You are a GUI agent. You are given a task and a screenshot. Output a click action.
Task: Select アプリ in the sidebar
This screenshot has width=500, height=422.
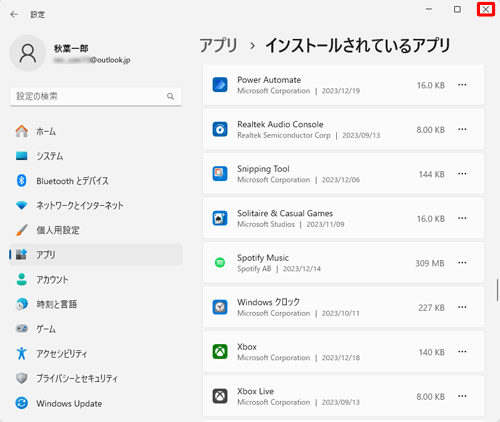point(96,255)
